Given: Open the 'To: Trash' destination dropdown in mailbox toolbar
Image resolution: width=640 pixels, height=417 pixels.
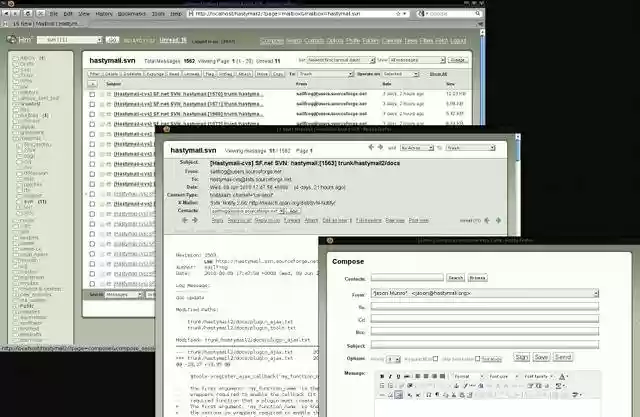Looking at the screenshot, I should point(326,74).
